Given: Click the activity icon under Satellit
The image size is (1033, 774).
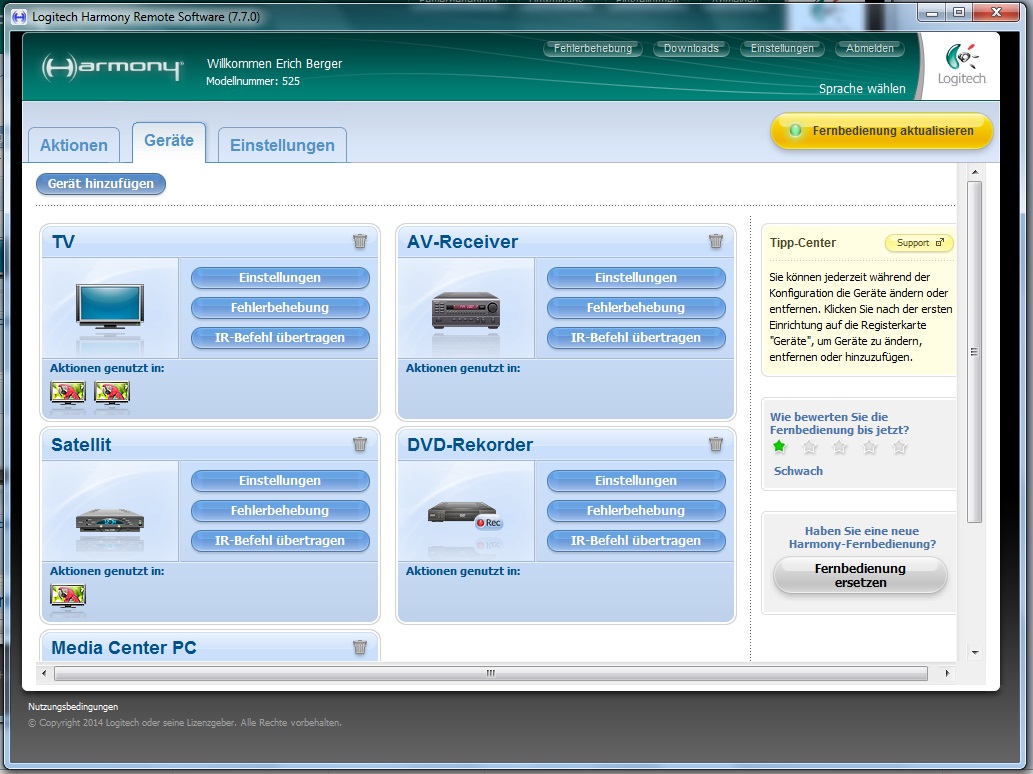Looking at the screenshot, I should 68,596.
